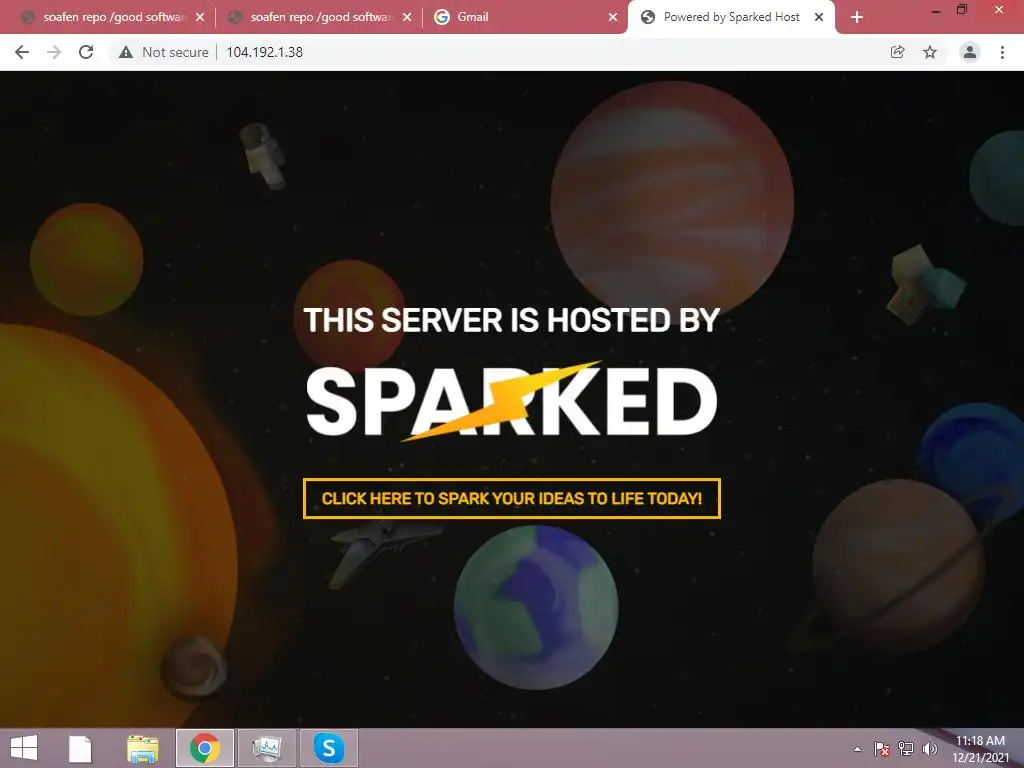
Task: Select the Powered by Sparked Host tab
Action: click(731, 17)
